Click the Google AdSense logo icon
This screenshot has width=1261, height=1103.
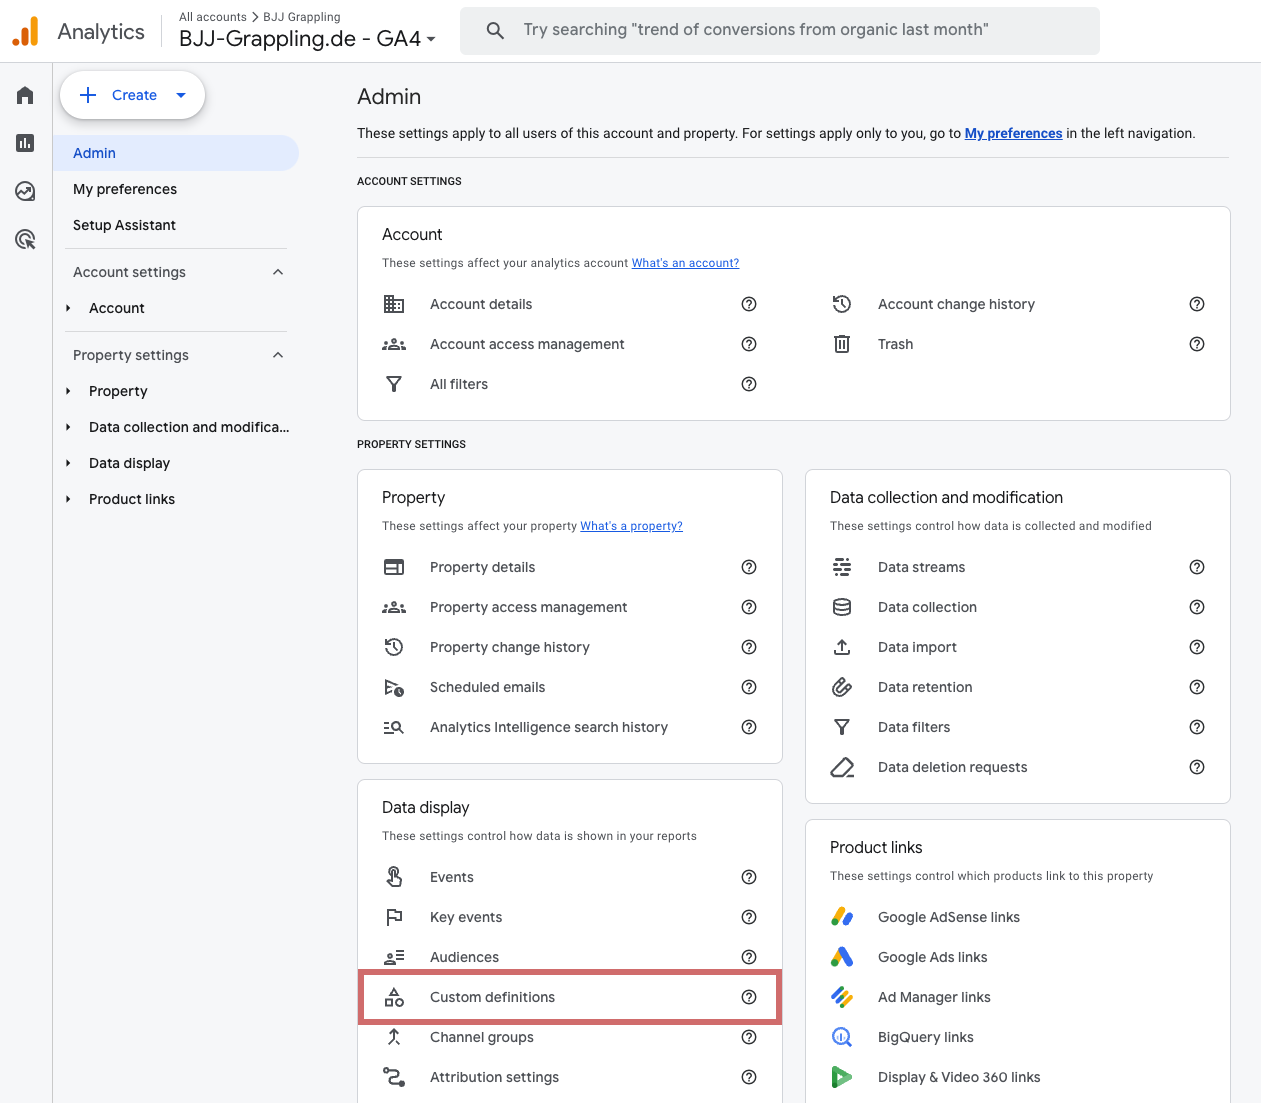842,917
